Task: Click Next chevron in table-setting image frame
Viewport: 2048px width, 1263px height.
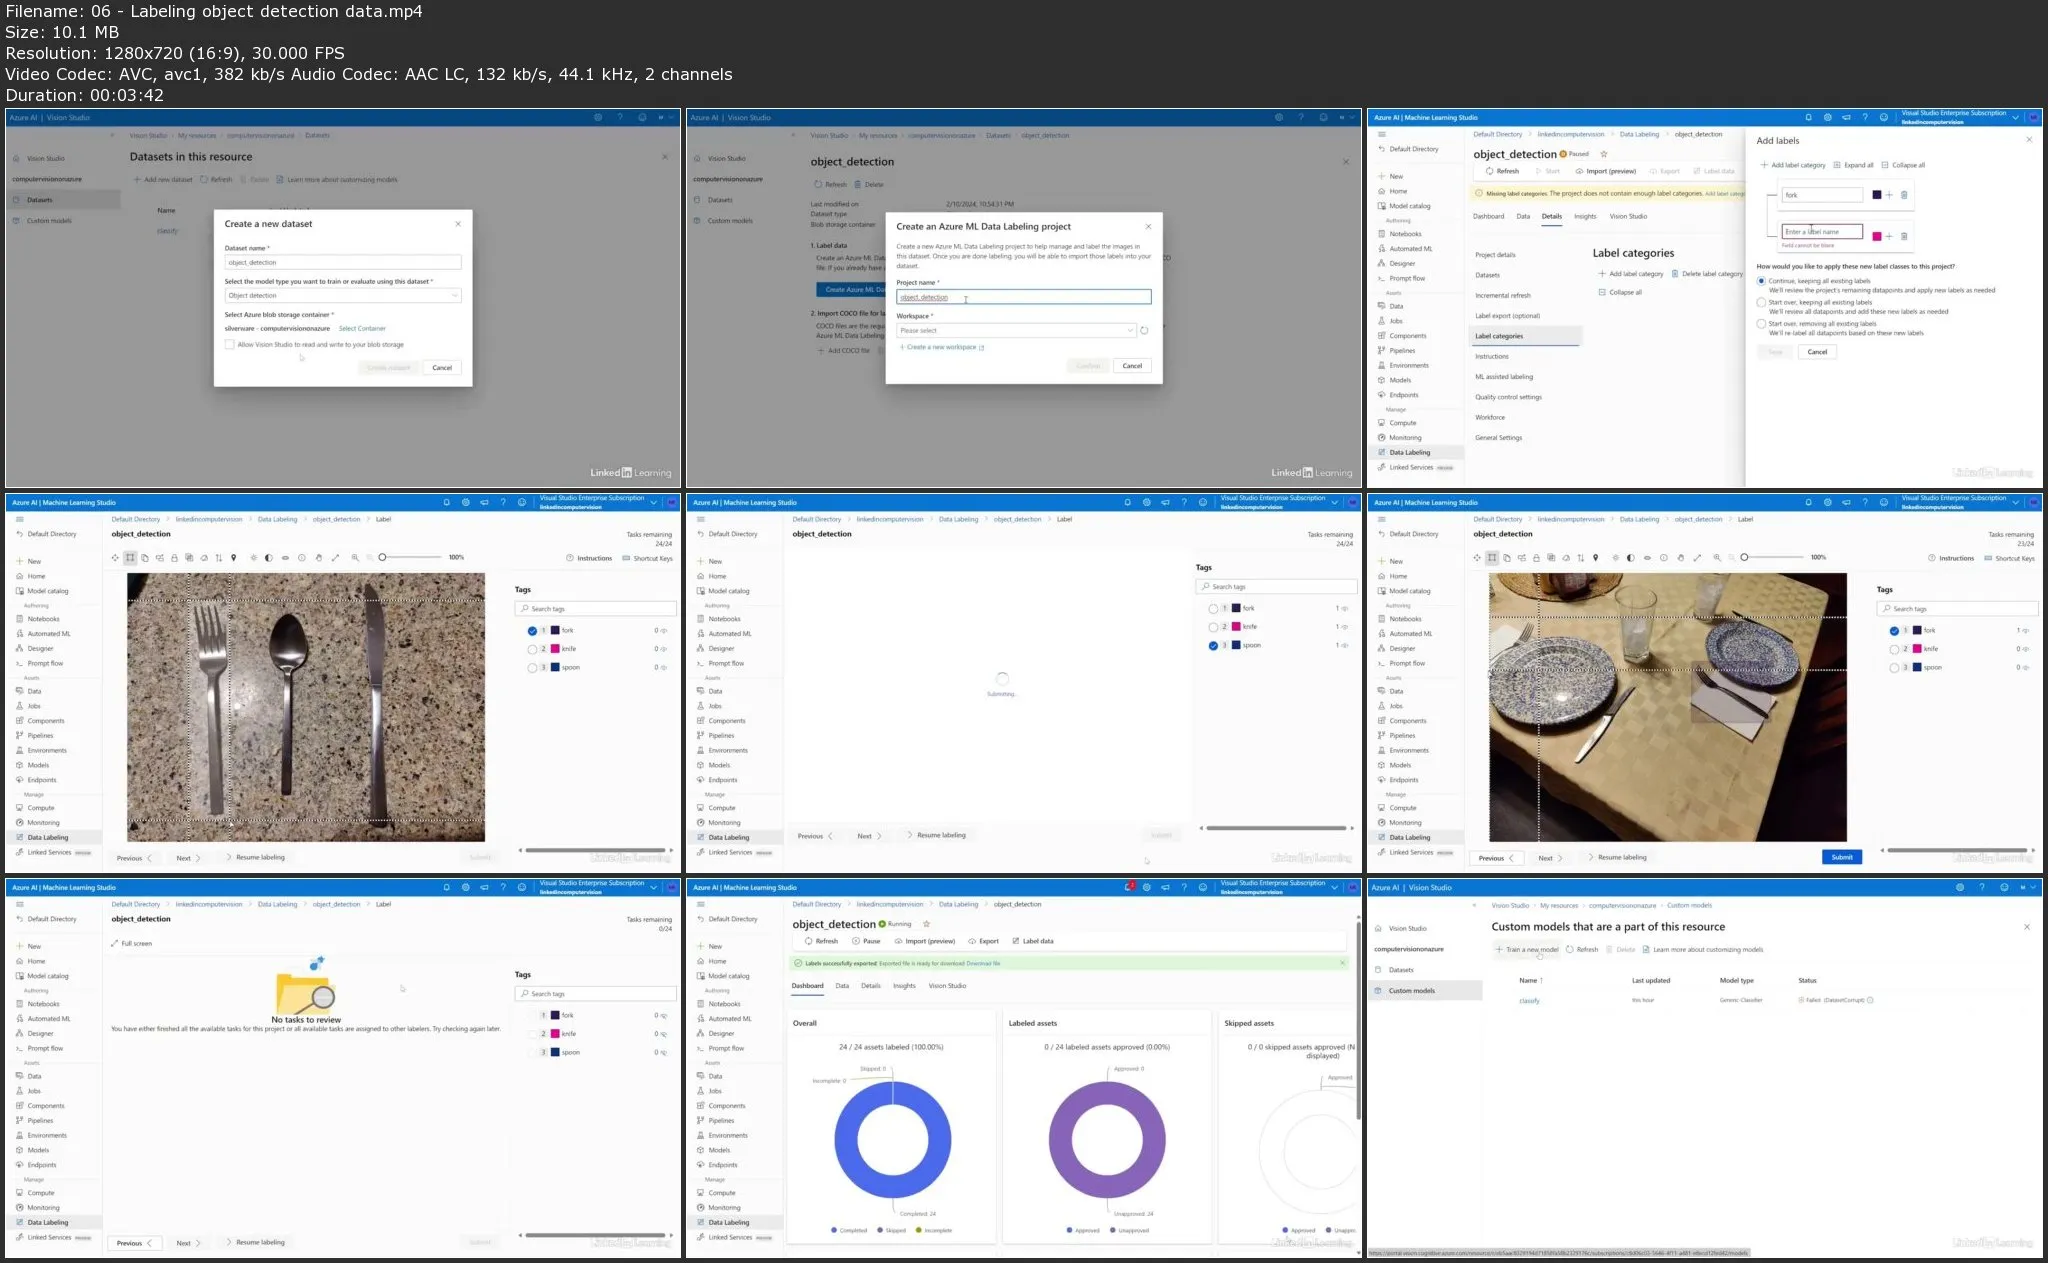Action: click(1560, 858)
